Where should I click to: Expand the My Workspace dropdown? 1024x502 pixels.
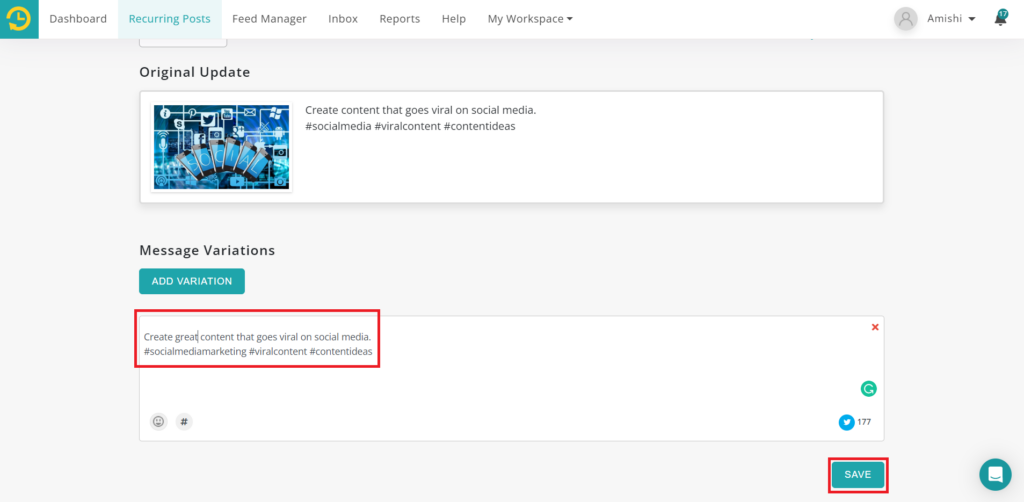(530, 19)
